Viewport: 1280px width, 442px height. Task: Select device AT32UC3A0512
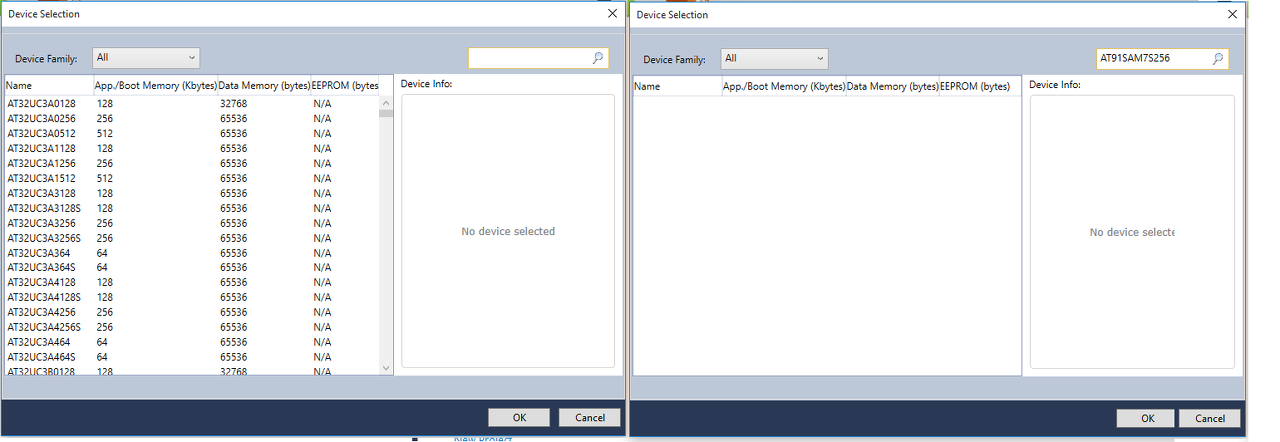point(190,134)
